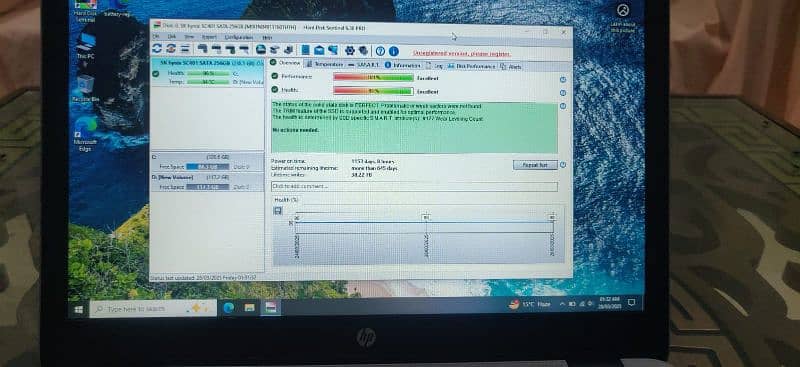800x367 pixels.
Task: Click the envelope send-report toolbar icon
Action: [319, 50]
